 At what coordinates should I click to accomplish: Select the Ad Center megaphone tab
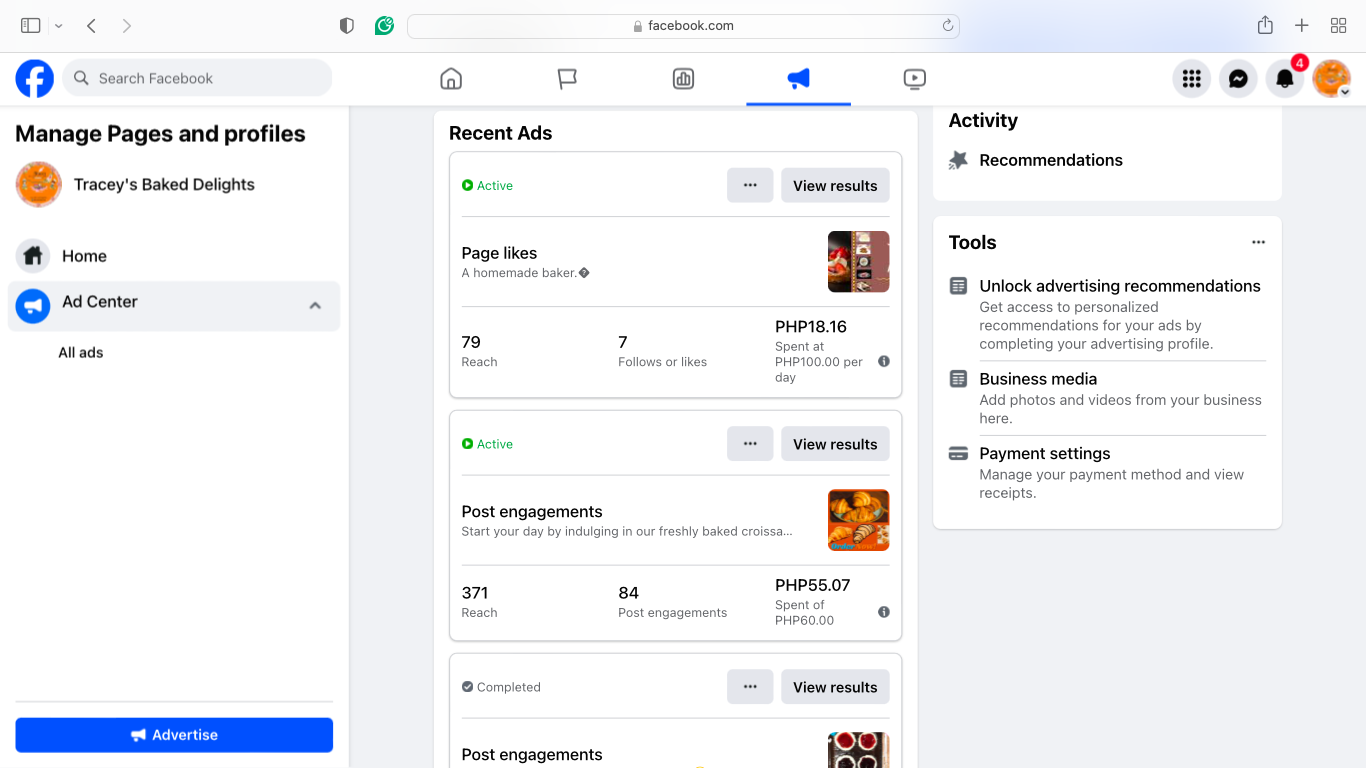[x=798, y=78]
